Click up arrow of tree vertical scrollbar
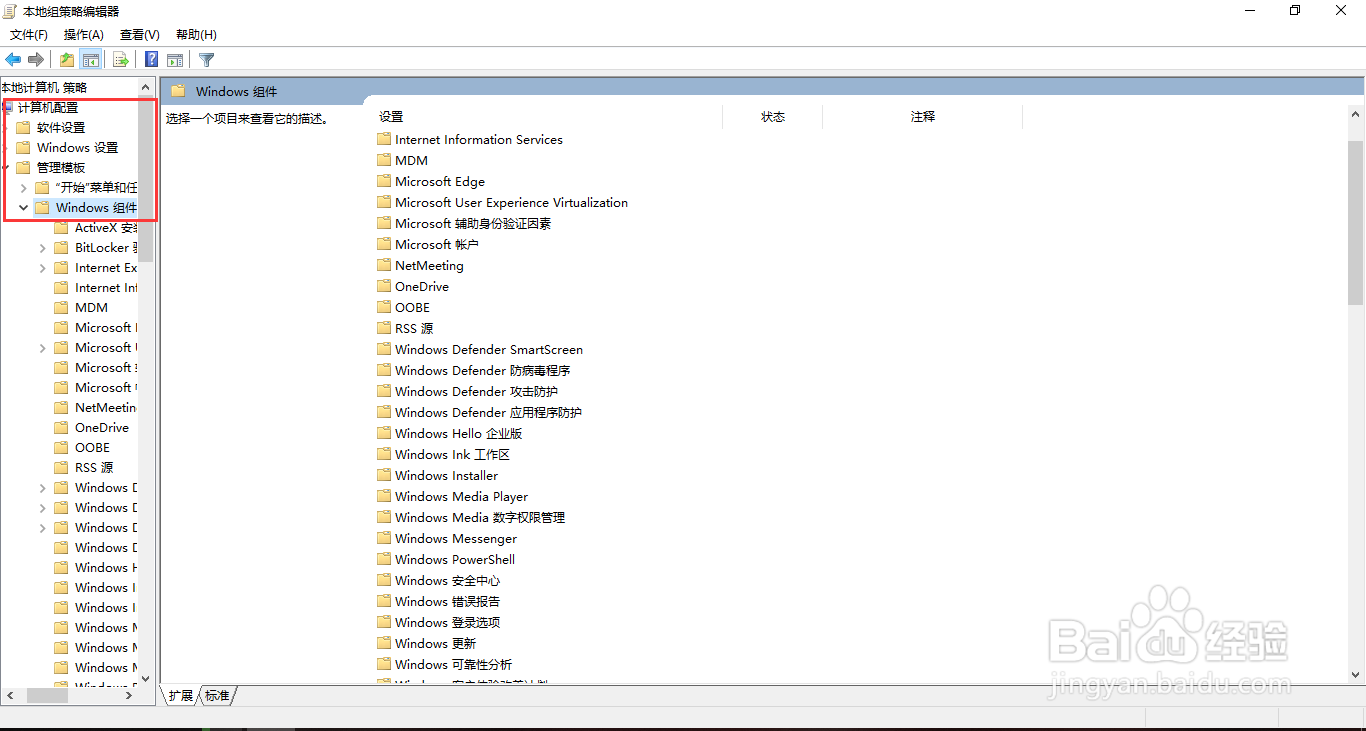The height and width of the screenshot is (731, 1366). [147, 87]
